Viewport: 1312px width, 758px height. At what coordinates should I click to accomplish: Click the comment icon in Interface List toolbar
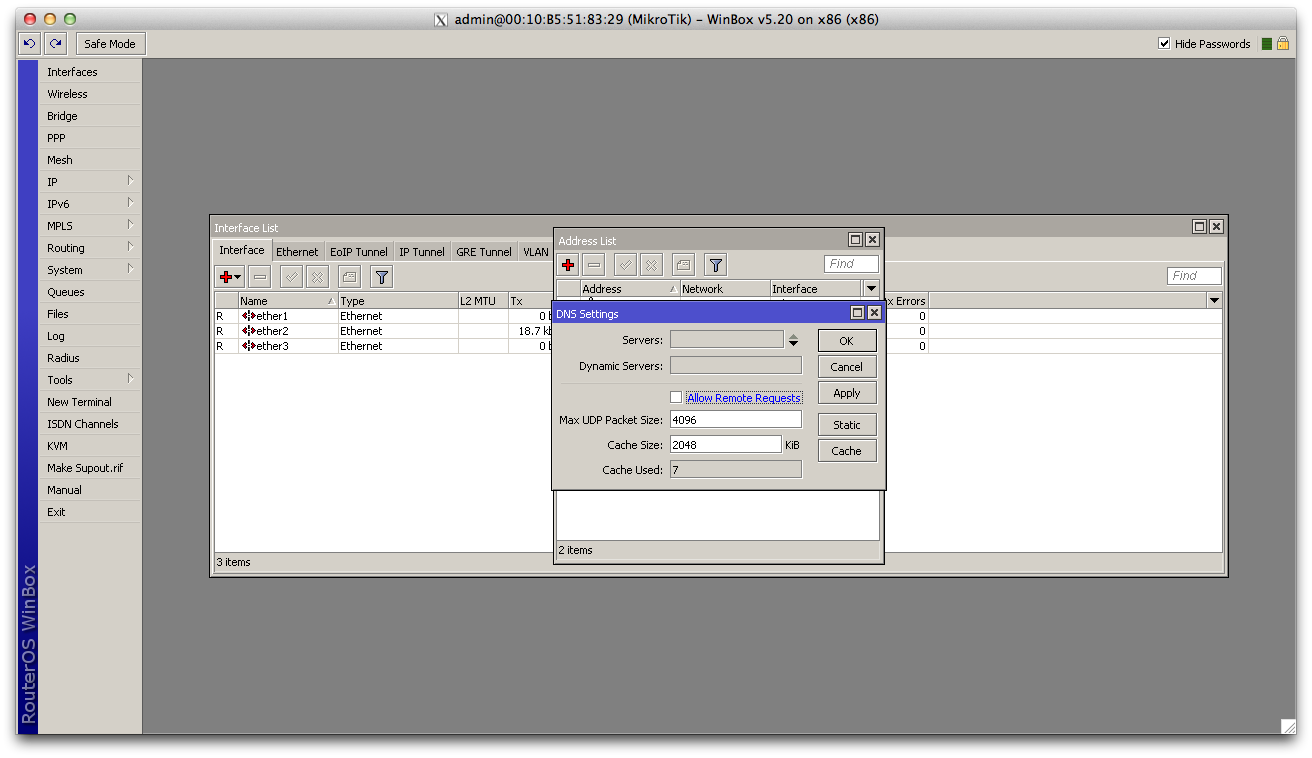point(349,277)
